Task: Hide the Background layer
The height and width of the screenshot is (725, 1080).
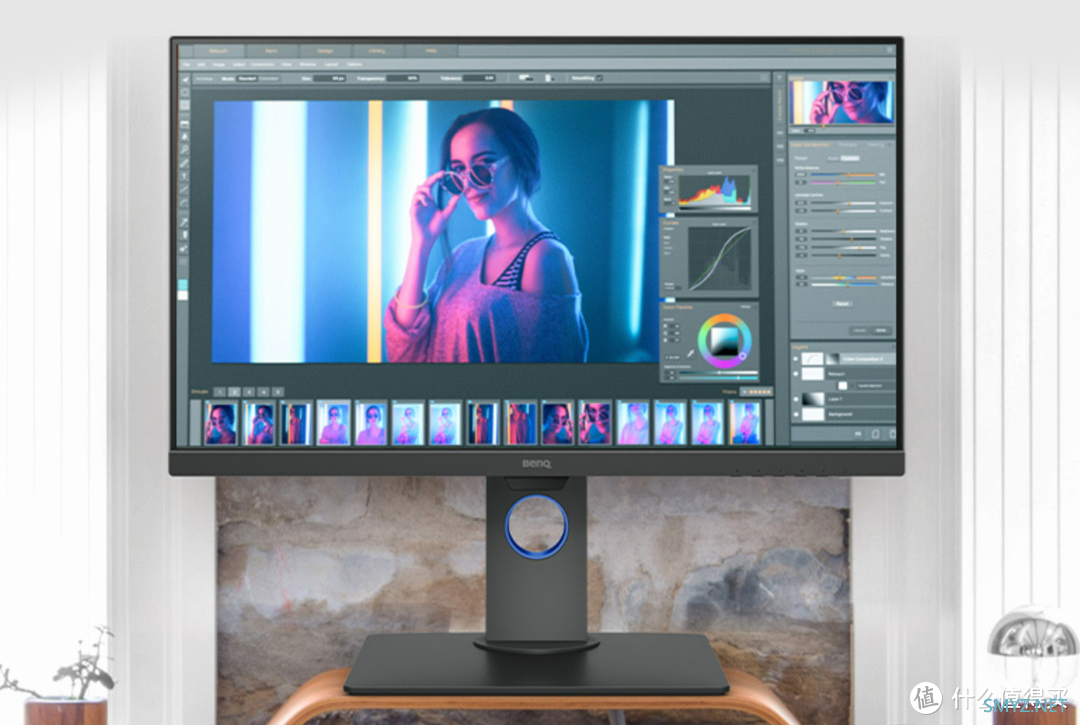Action: point(796,414)
